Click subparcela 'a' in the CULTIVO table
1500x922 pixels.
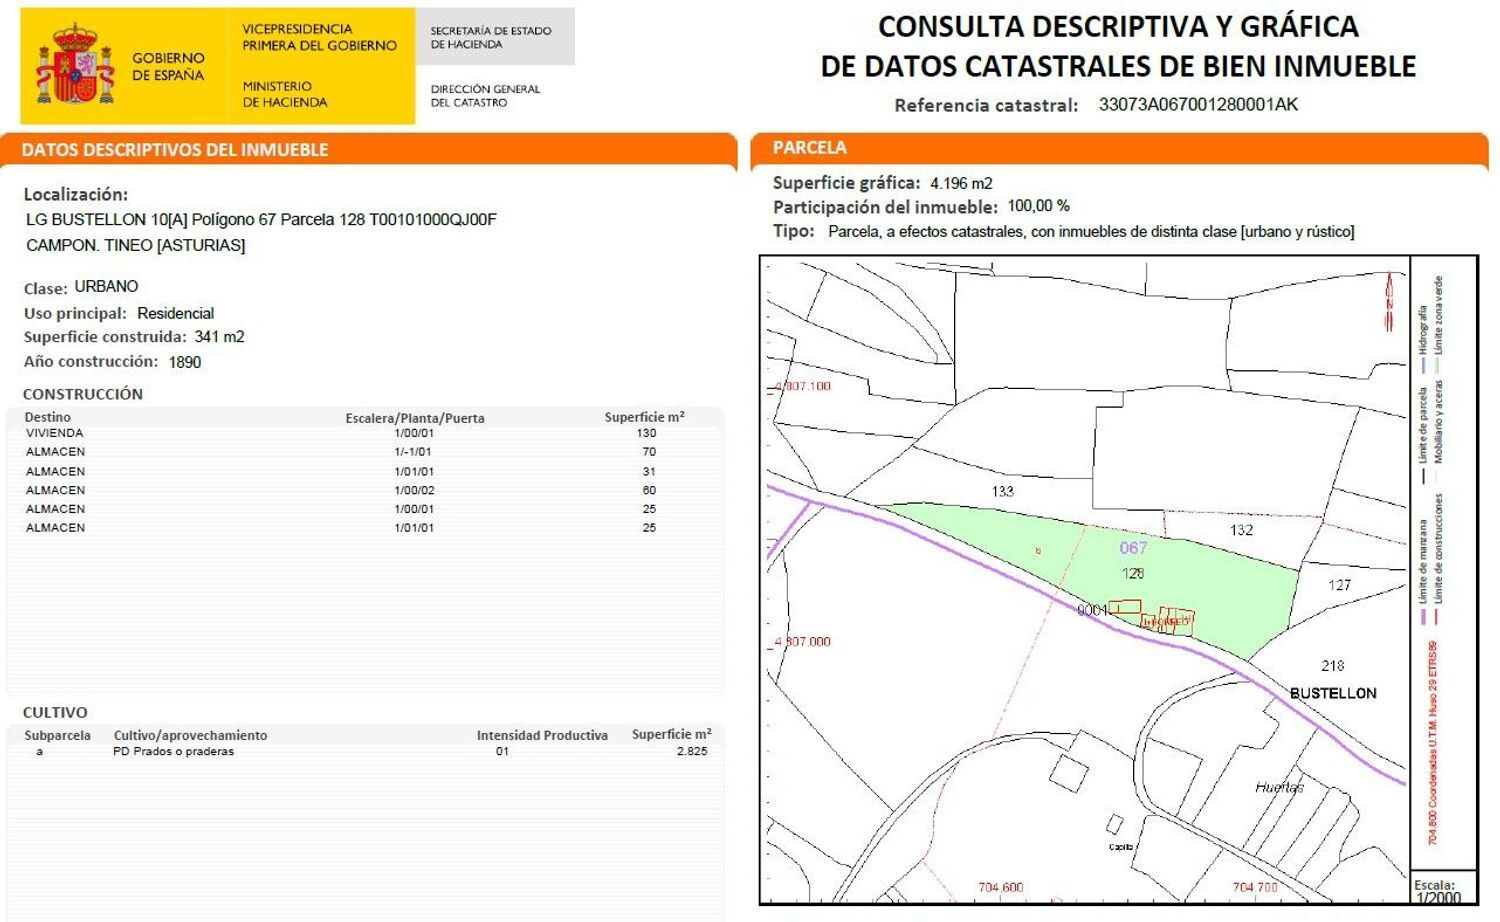pyautogui.click(x=40, y=751)
